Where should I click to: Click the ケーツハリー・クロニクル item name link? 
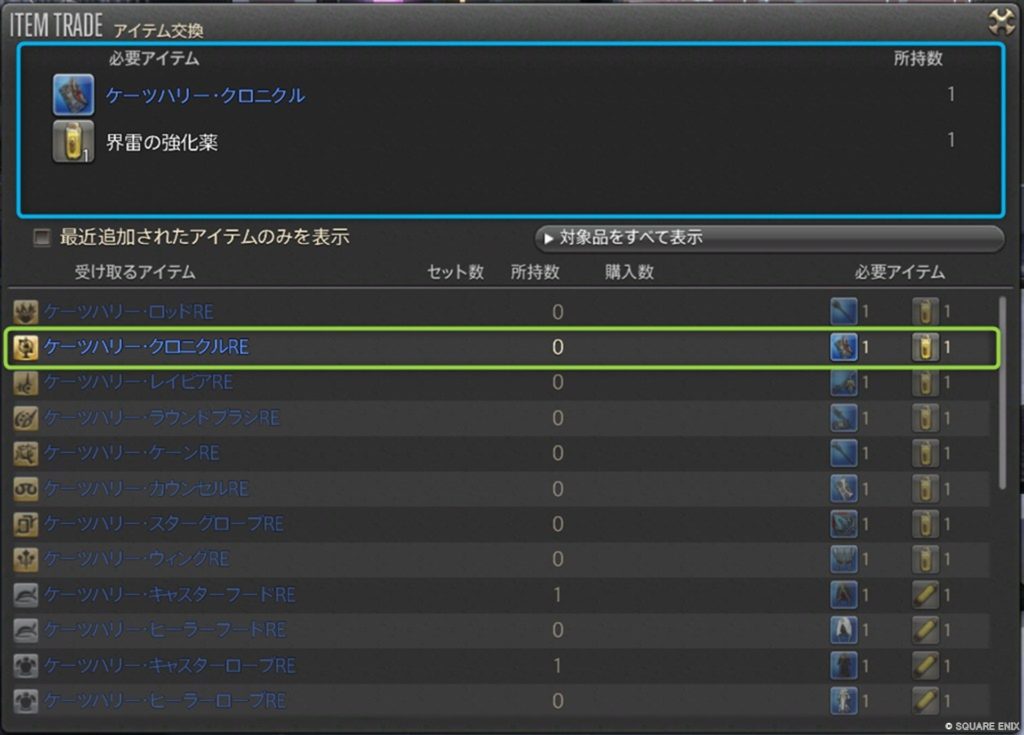(205, 96)
